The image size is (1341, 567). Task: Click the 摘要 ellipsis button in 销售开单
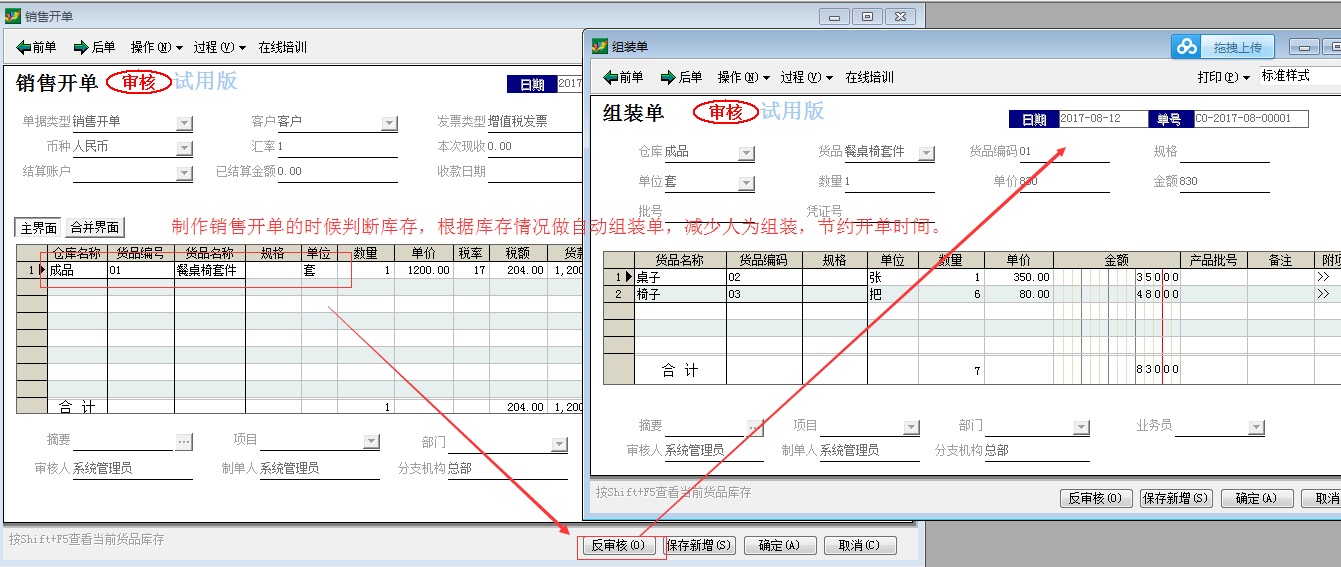pyautogui.click(x=184, y=441)
